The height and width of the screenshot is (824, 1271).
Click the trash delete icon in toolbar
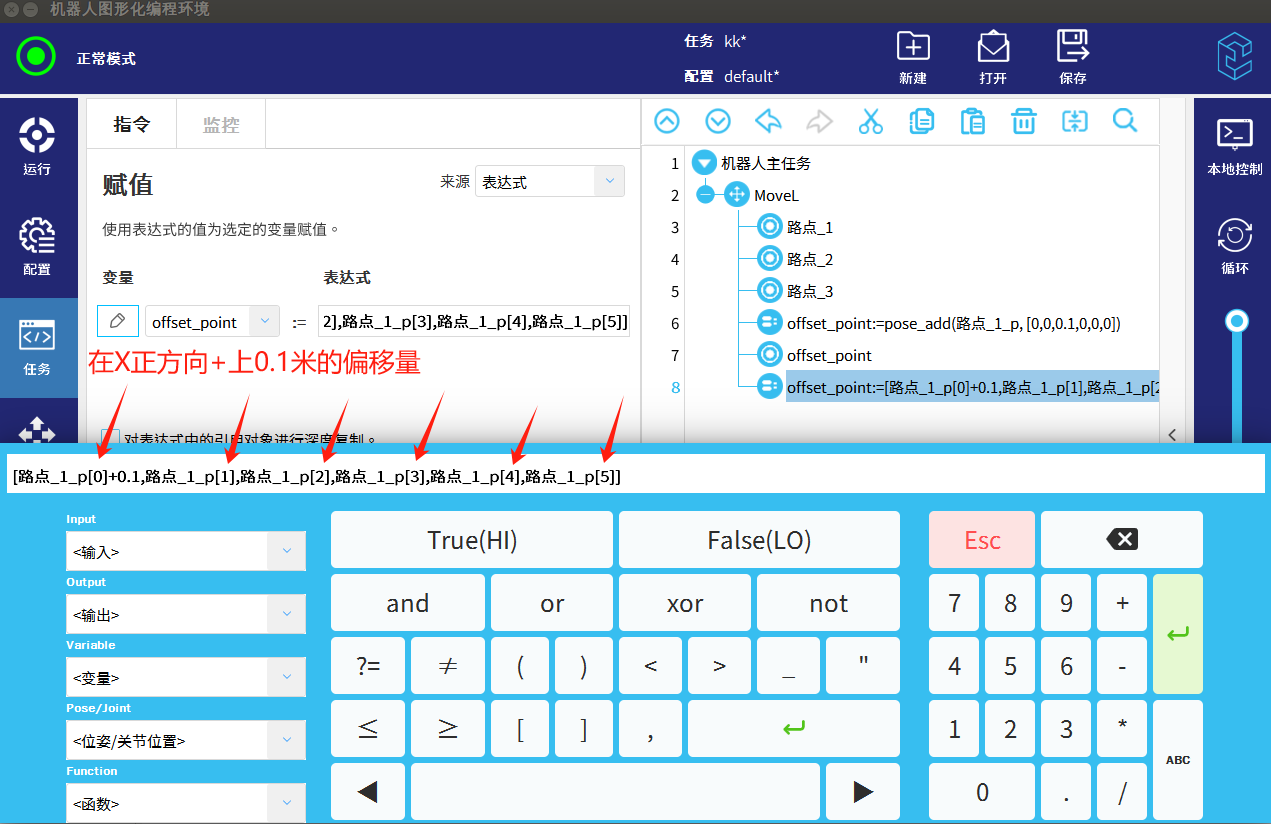(x=1023, y=122)
